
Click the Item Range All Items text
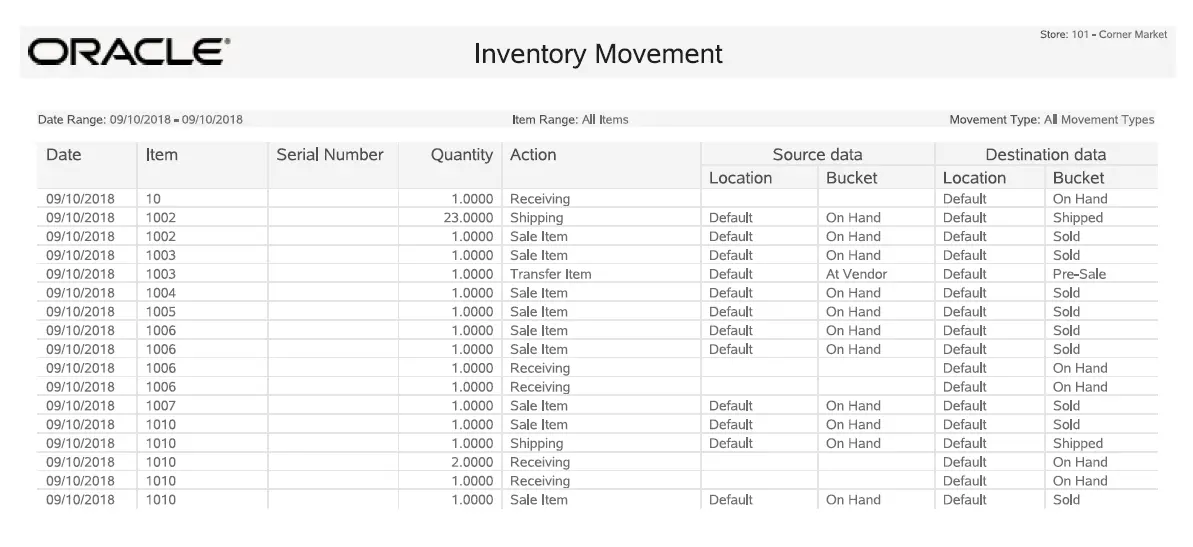[570, 119]
